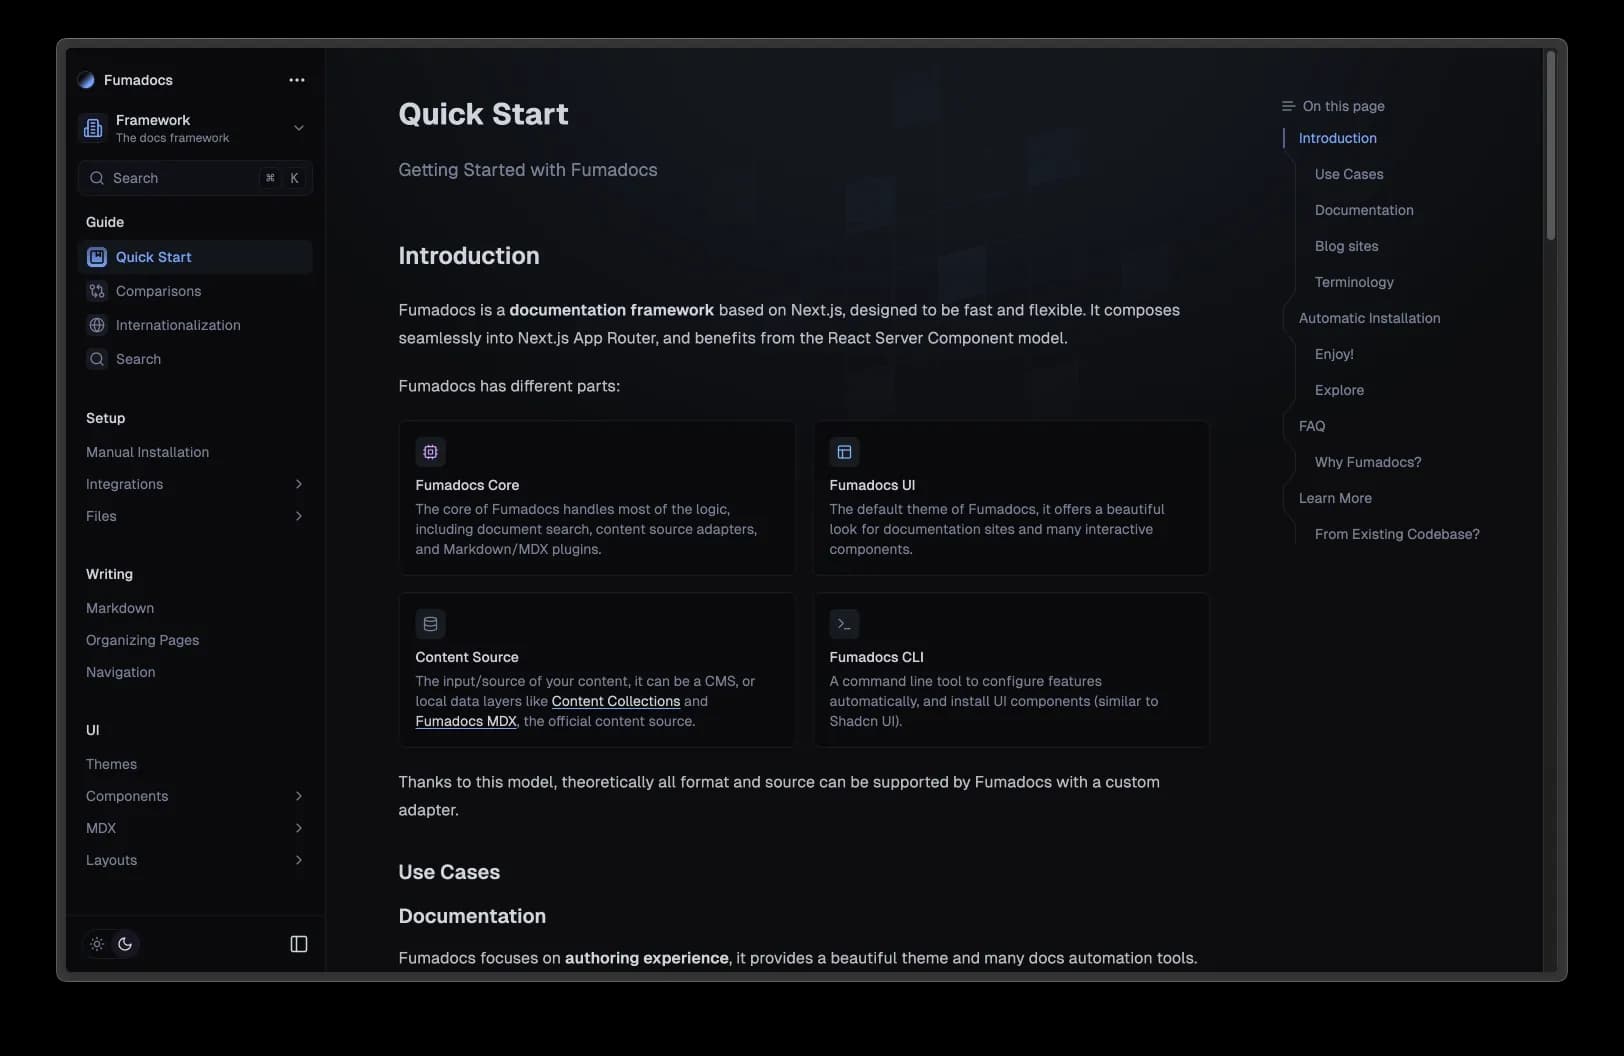Open Manual Installation in sidebar

(147, 452)
